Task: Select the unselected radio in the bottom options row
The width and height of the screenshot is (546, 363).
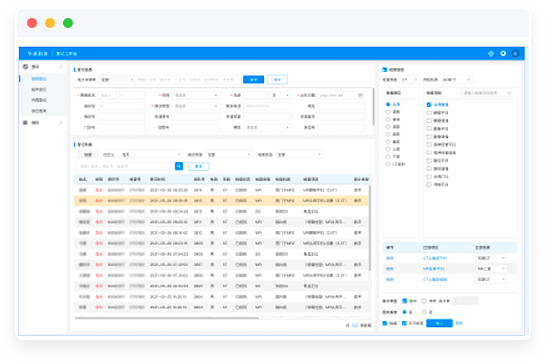Action: pos(424,312)
